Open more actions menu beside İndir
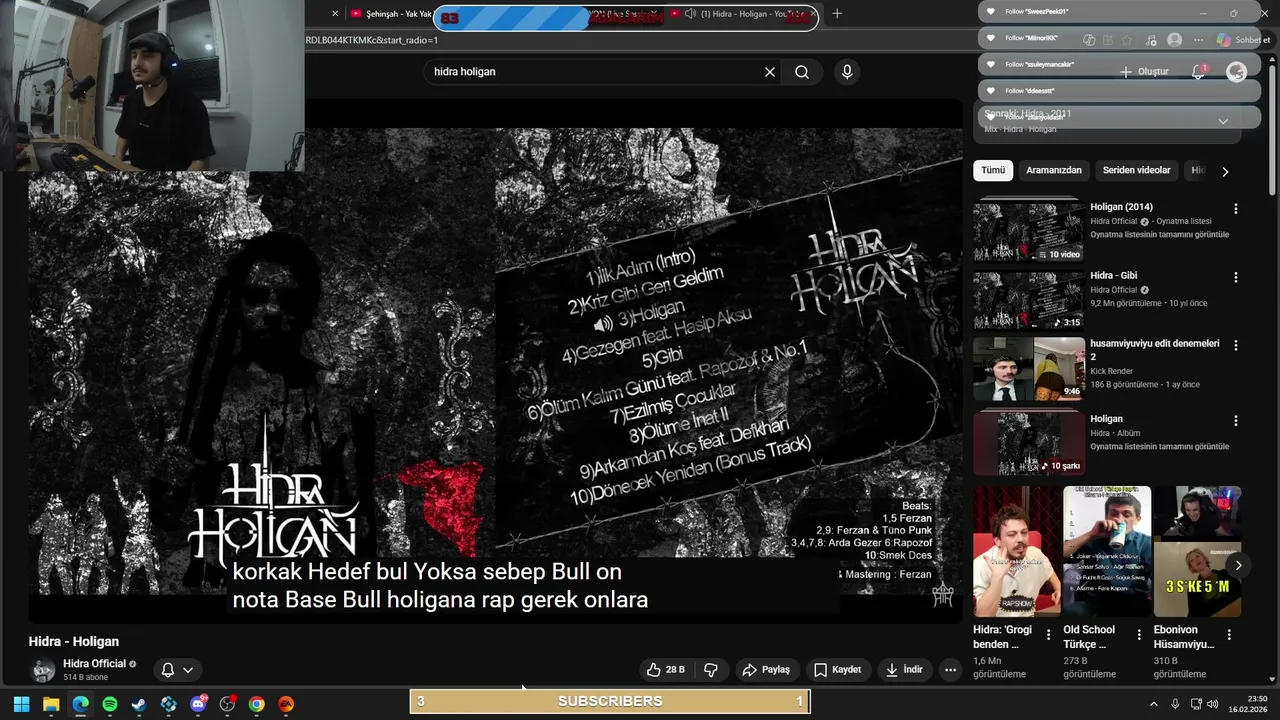 (x=950, y=670)
